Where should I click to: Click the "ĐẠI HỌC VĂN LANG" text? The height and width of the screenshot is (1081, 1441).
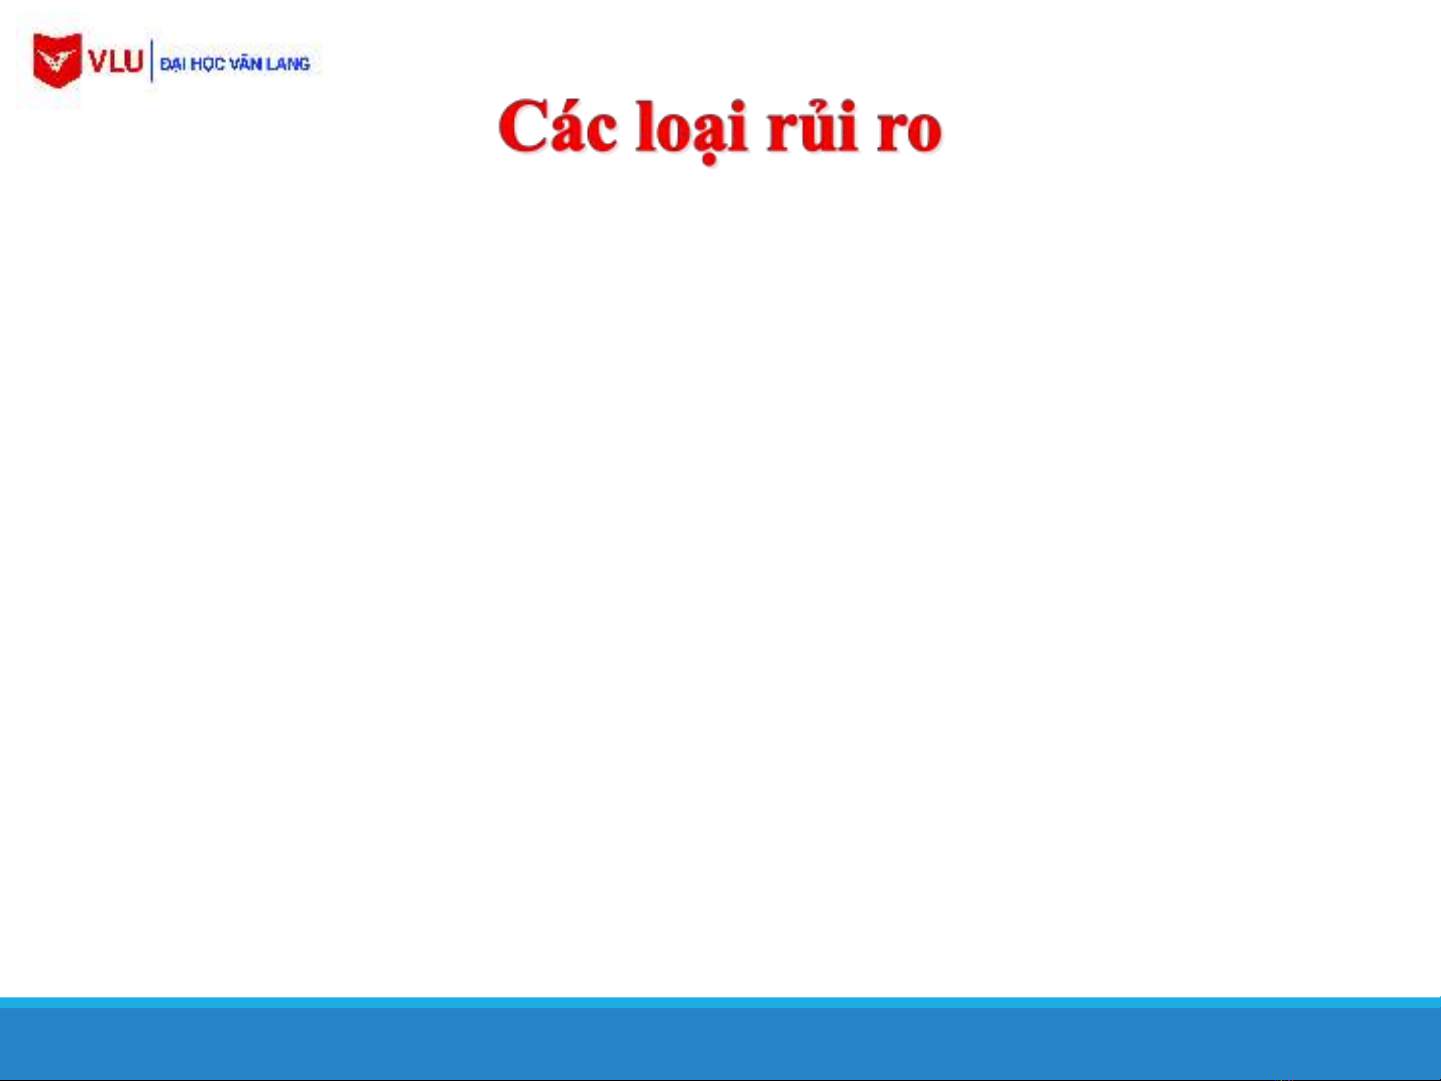(x=235, y=64)
